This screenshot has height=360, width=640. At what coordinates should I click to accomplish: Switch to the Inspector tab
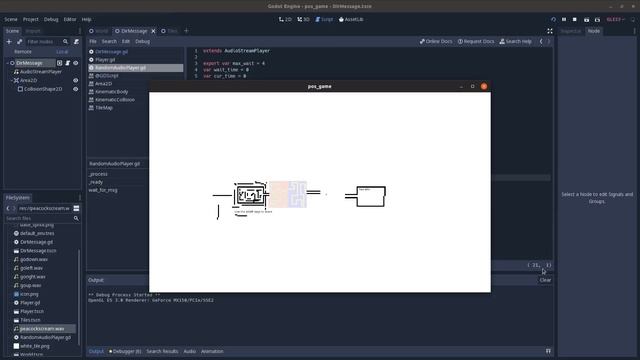coord(571,31)
